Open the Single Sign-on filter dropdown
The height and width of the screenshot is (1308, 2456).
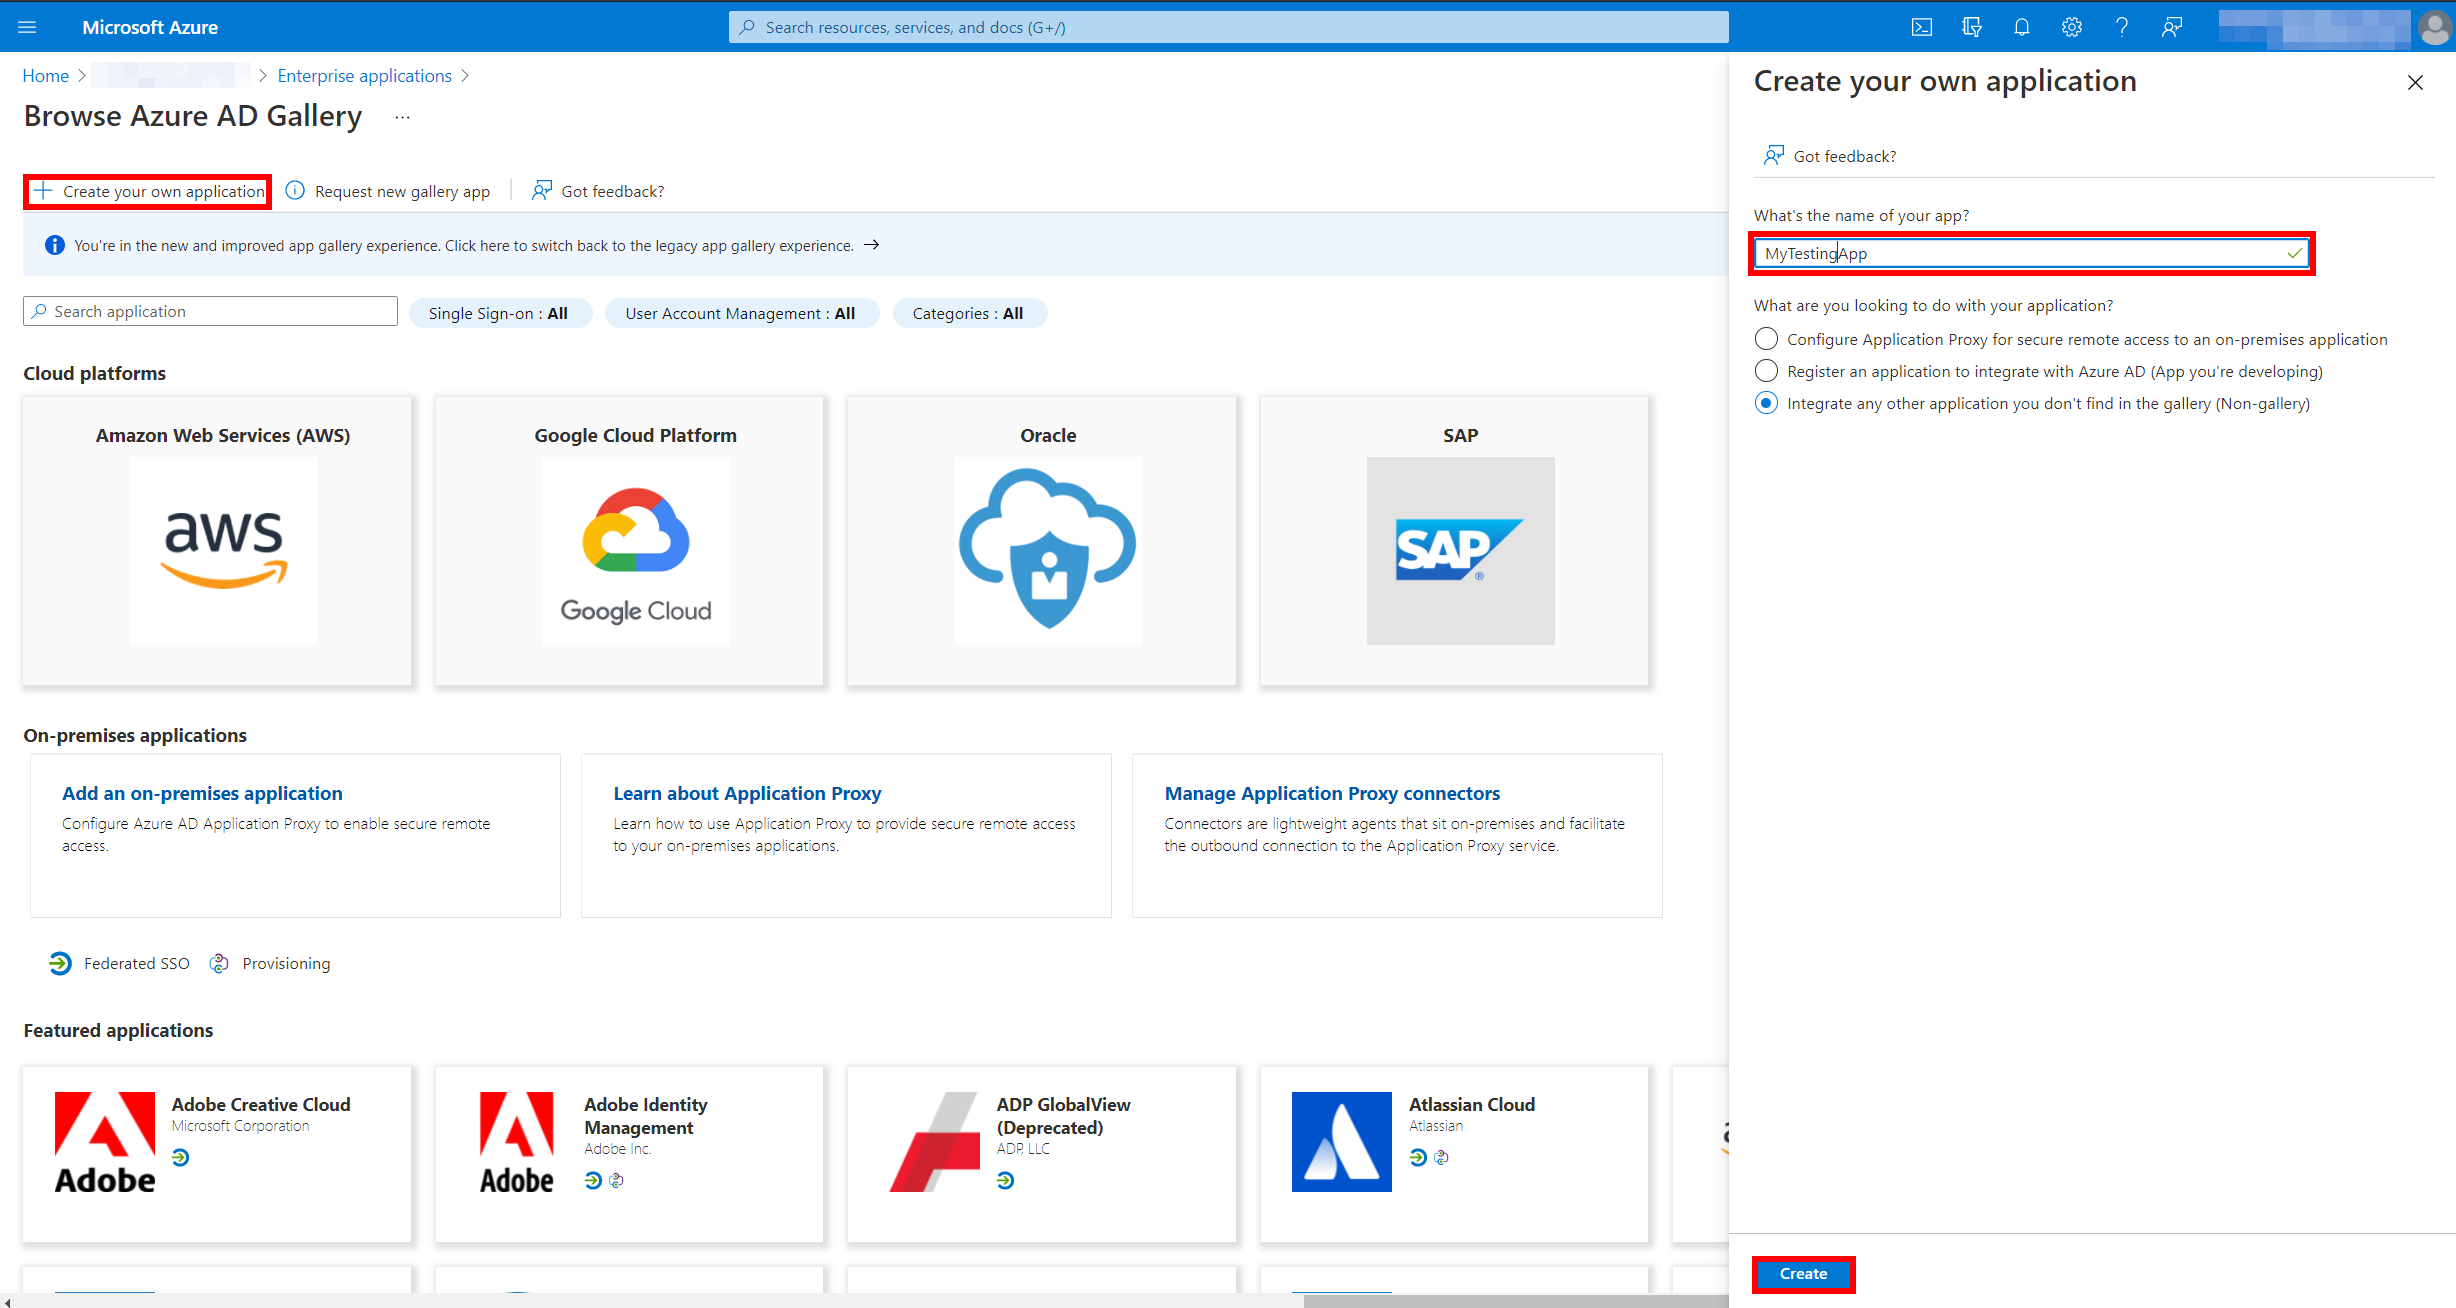498,313
